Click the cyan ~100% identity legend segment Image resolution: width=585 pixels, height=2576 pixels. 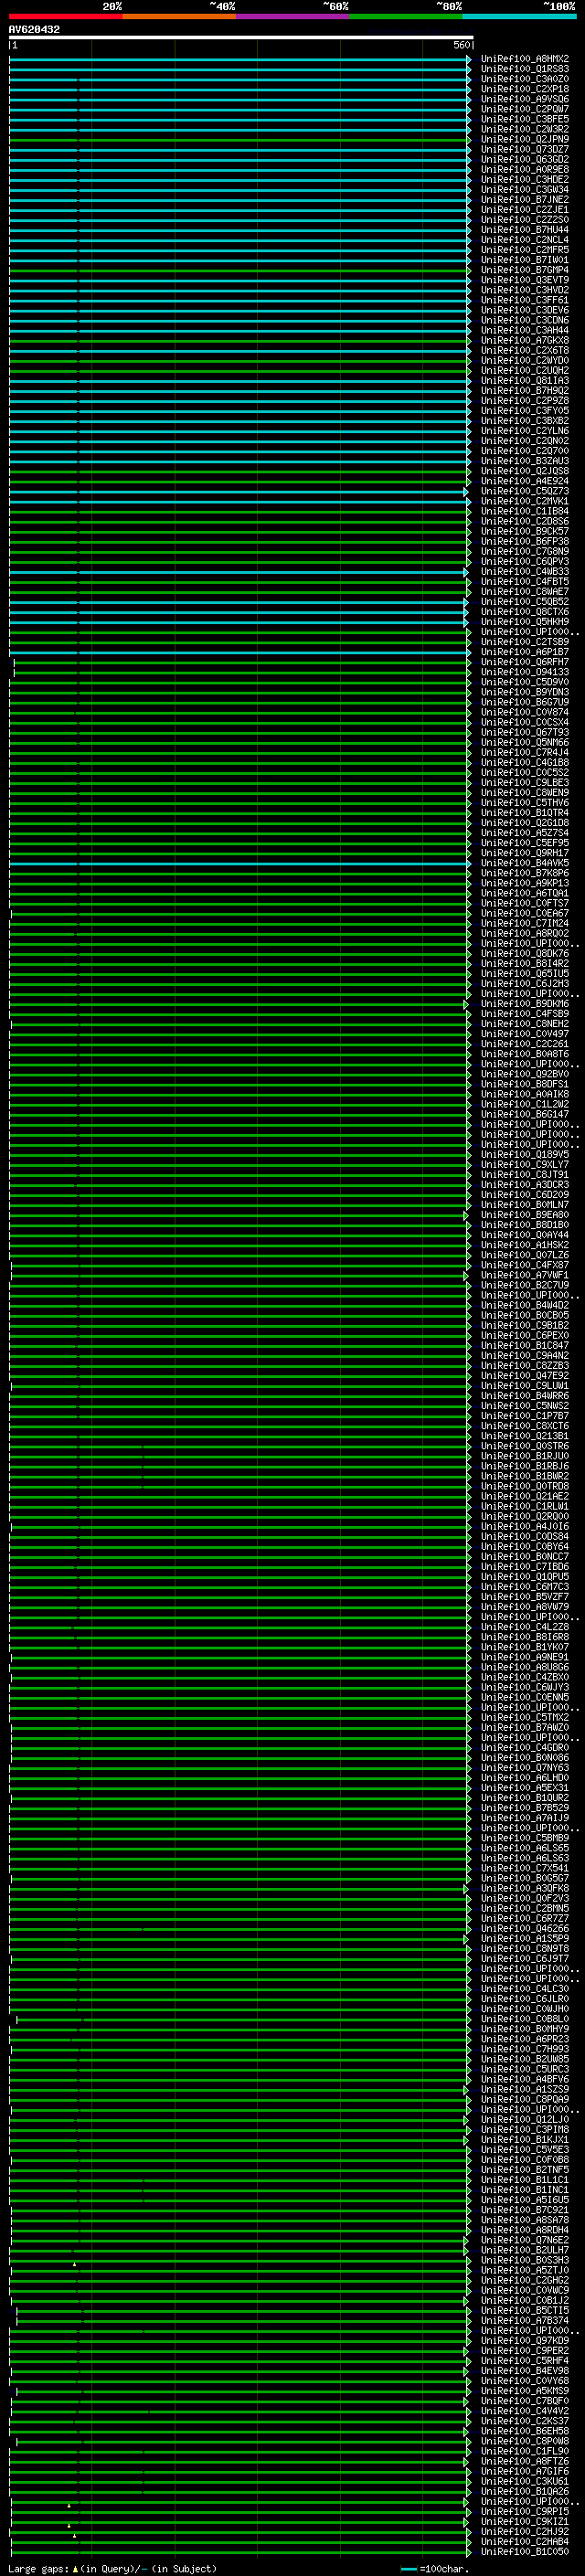click(x=519, y=16)
